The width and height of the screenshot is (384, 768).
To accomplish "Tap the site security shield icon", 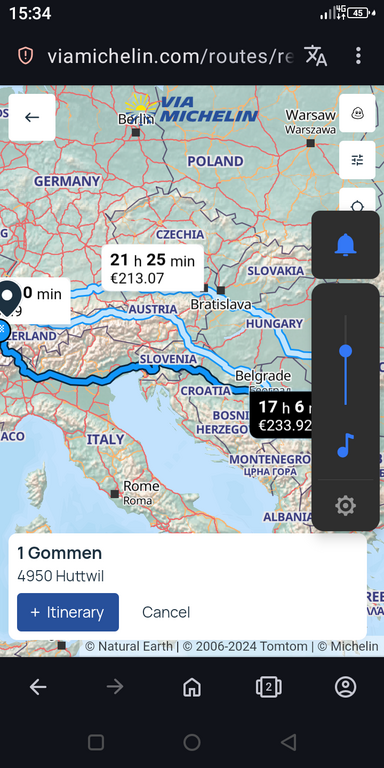I will pos(25,56).
